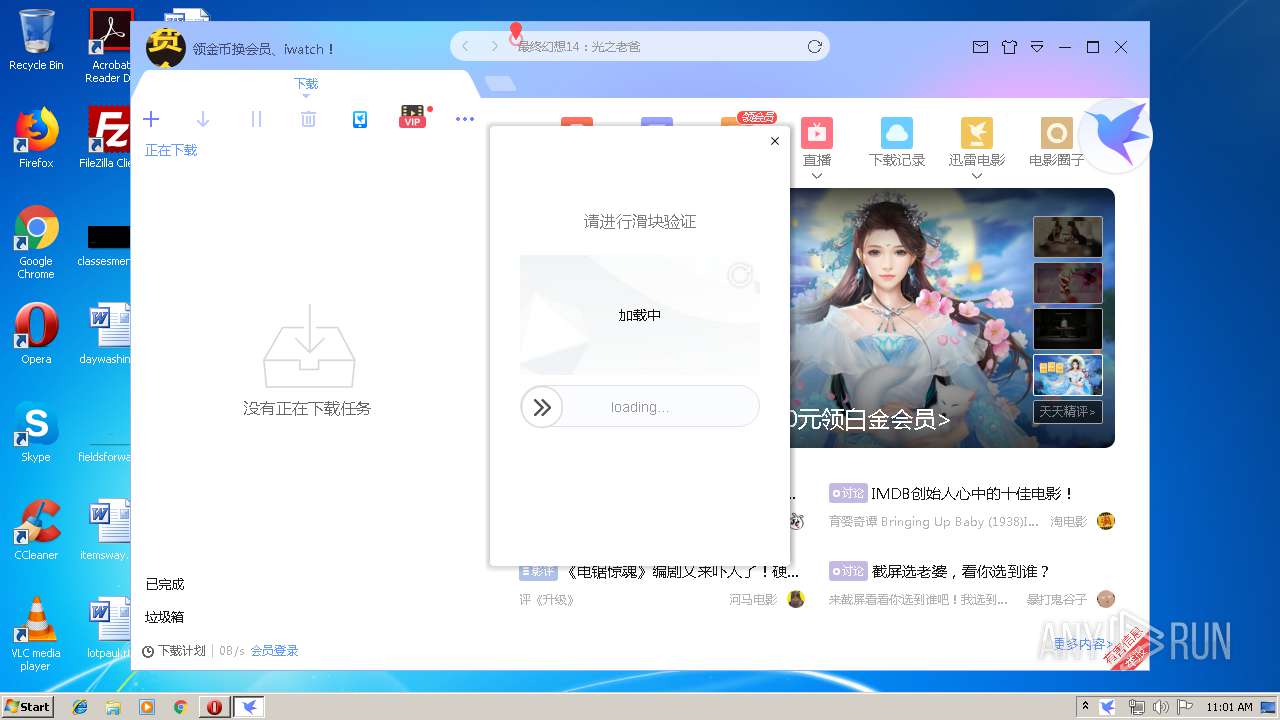Click the 河马电影 author avatar

(x=796, y=599)
